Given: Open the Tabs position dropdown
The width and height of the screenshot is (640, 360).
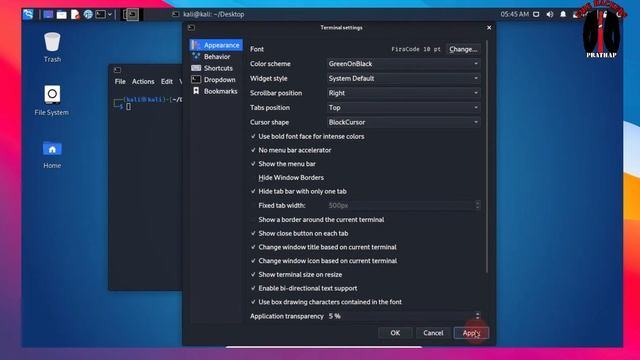Looking at the screenshot, I should coord(403,108).
